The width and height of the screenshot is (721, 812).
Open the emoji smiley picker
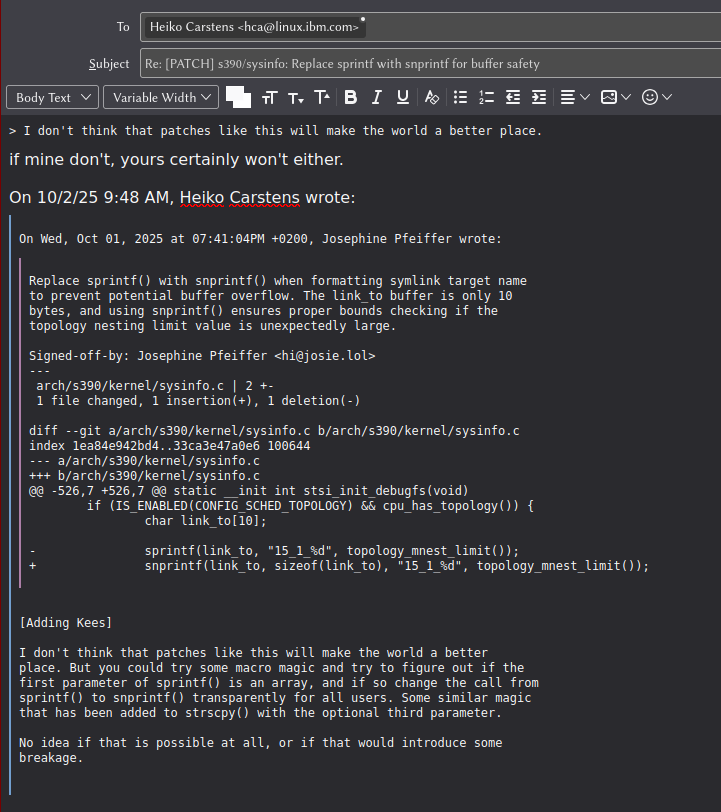click(x=656, y=97)
